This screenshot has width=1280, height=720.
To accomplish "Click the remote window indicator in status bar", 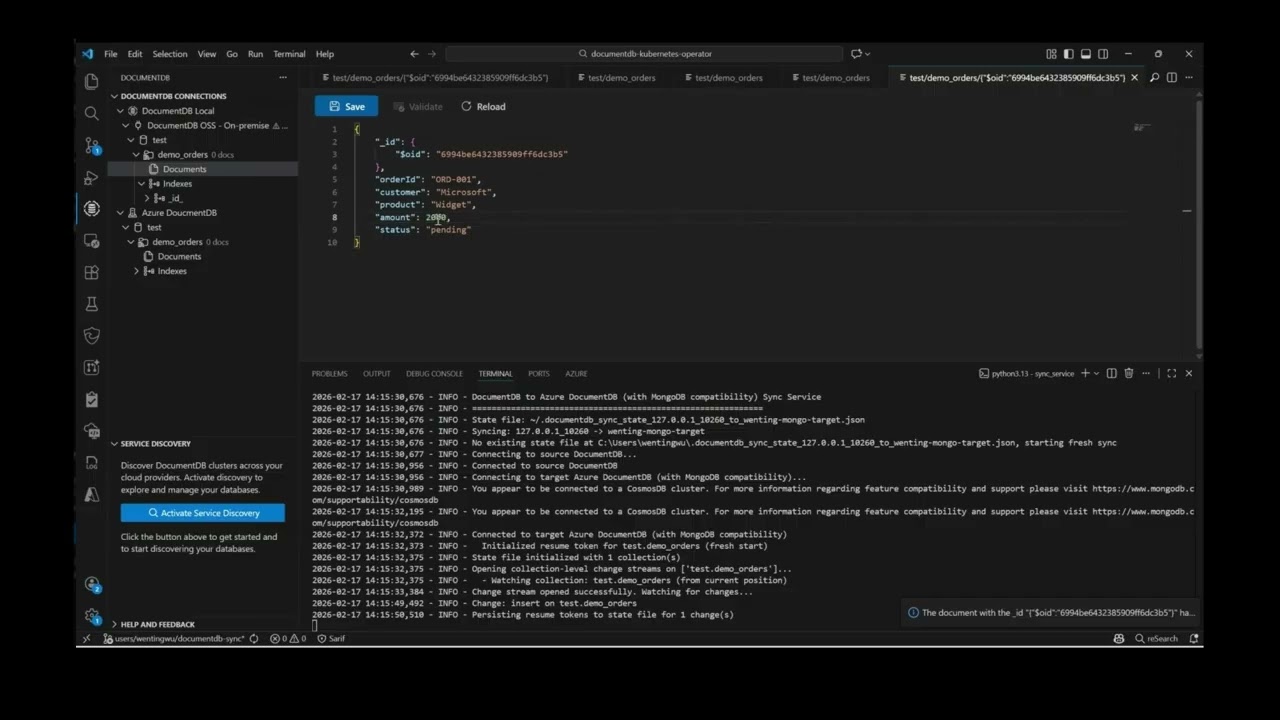I will (x=86, y=638).
